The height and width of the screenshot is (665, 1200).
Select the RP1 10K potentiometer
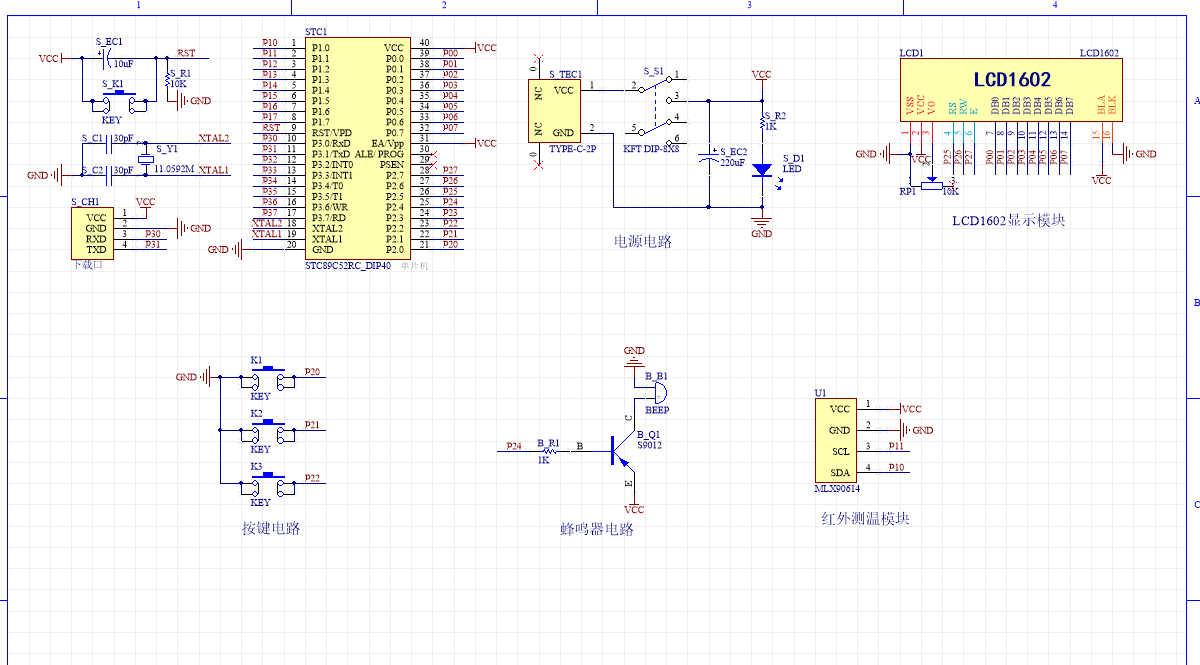tap(932, 184)
